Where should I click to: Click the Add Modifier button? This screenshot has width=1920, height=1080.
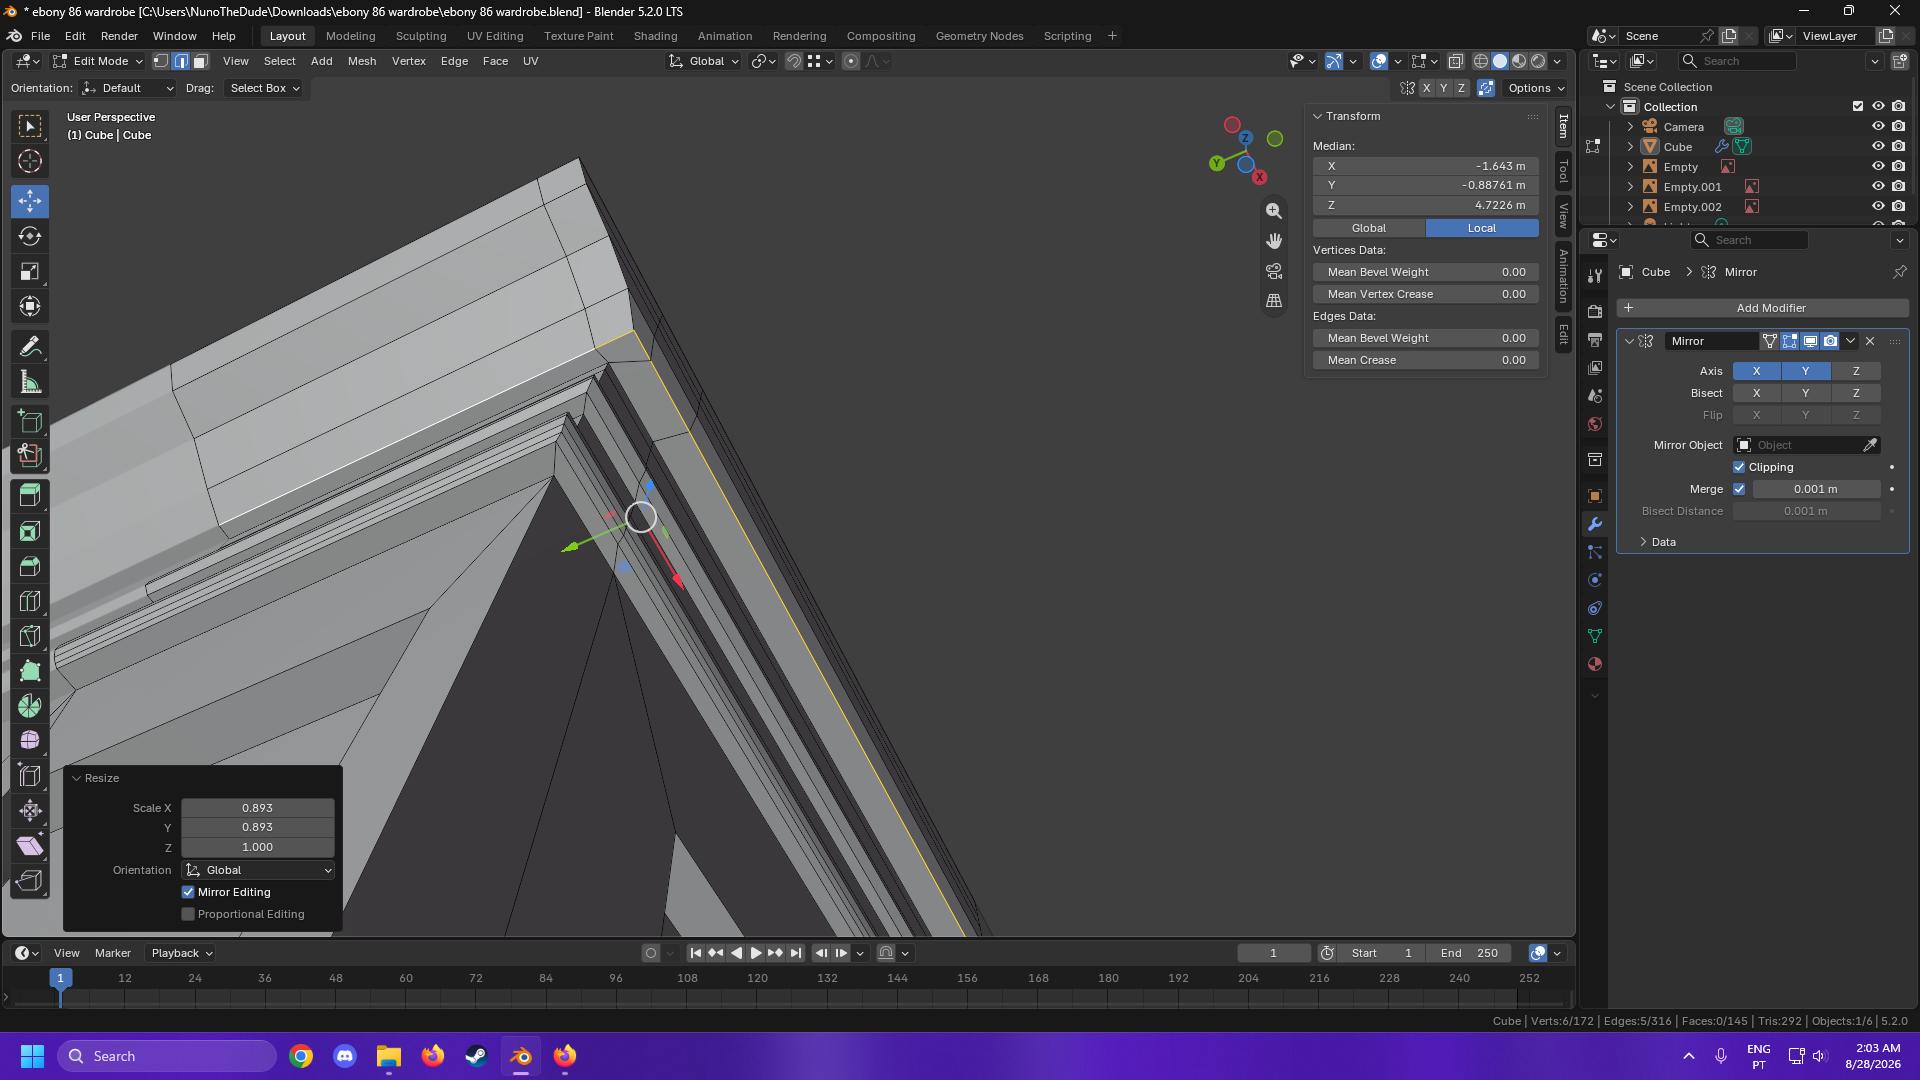tap(1762, 308)
